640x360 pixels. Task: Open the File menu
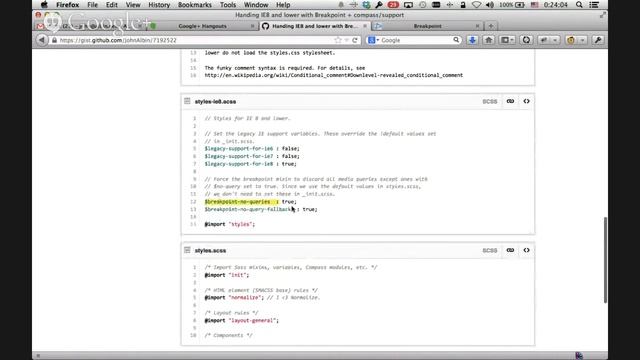point(92,5)
